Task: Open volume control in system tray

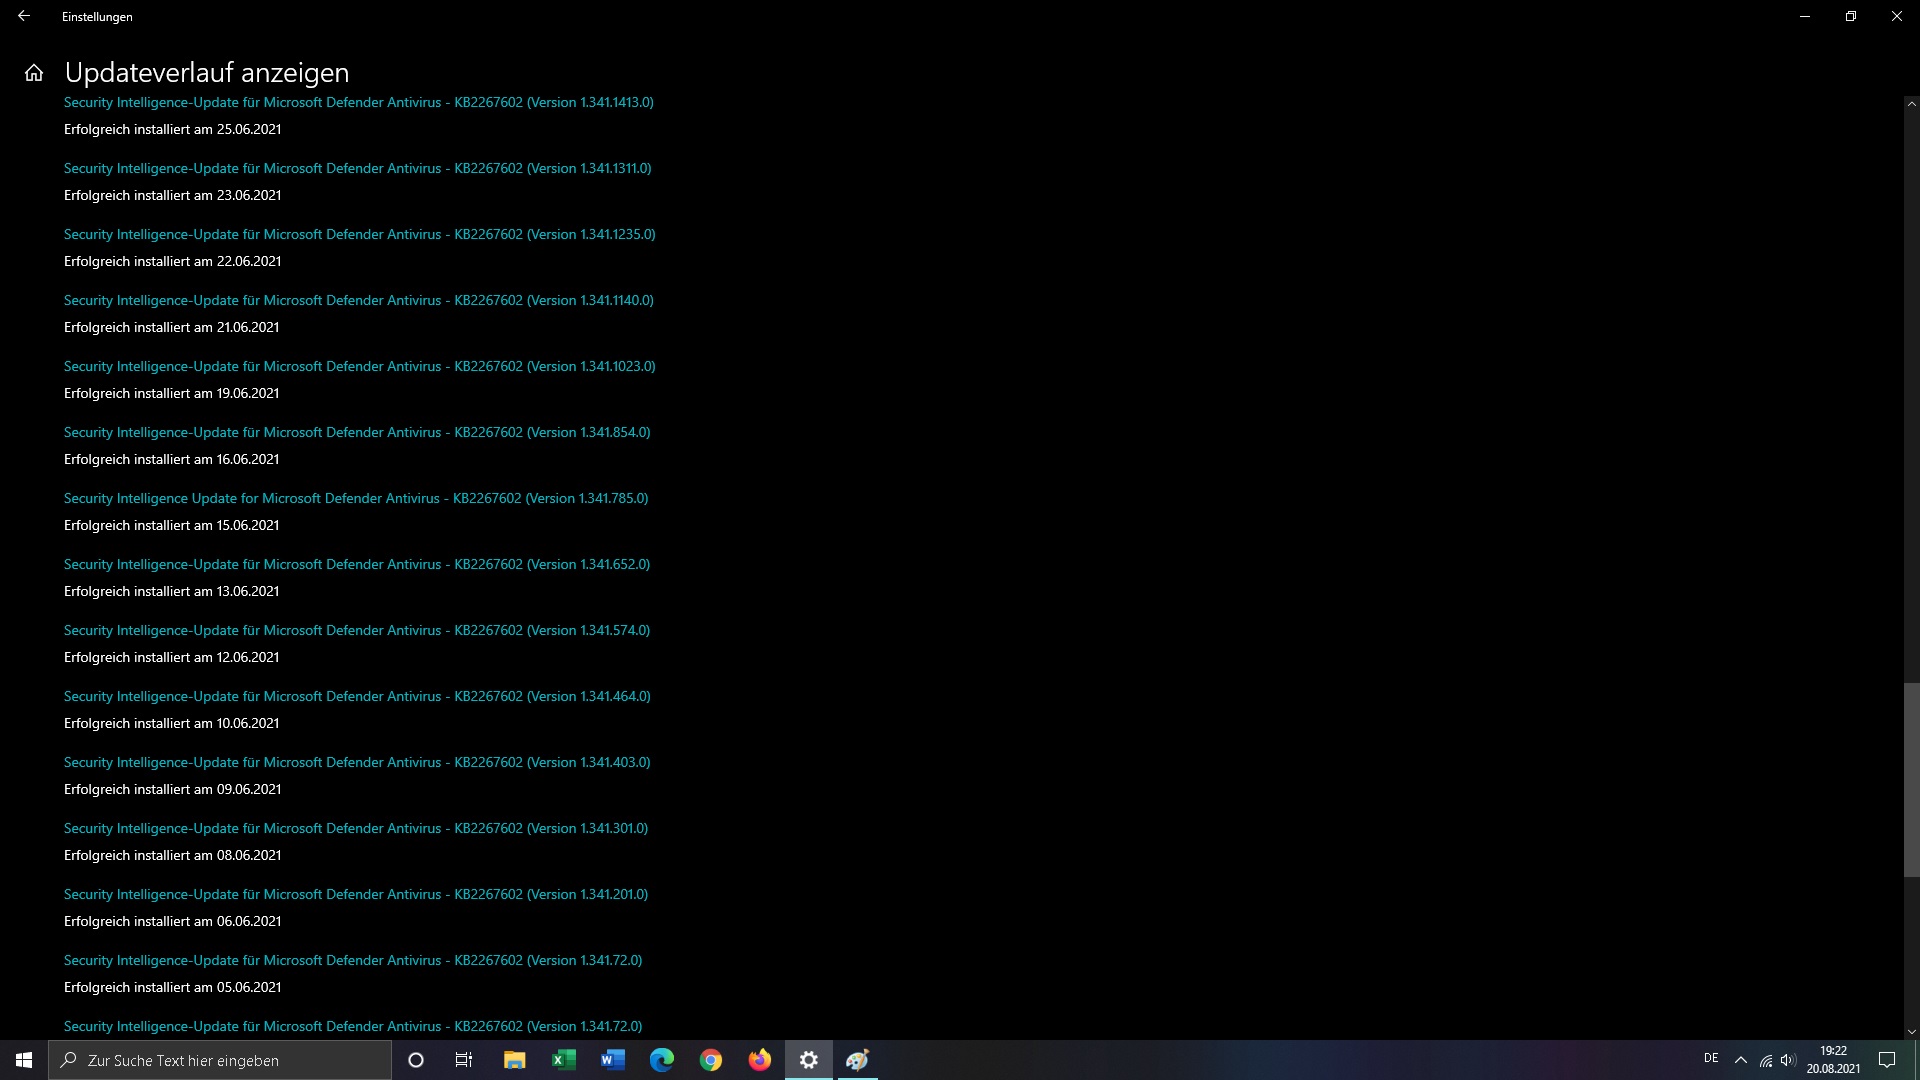Action: point(1788,1060)
